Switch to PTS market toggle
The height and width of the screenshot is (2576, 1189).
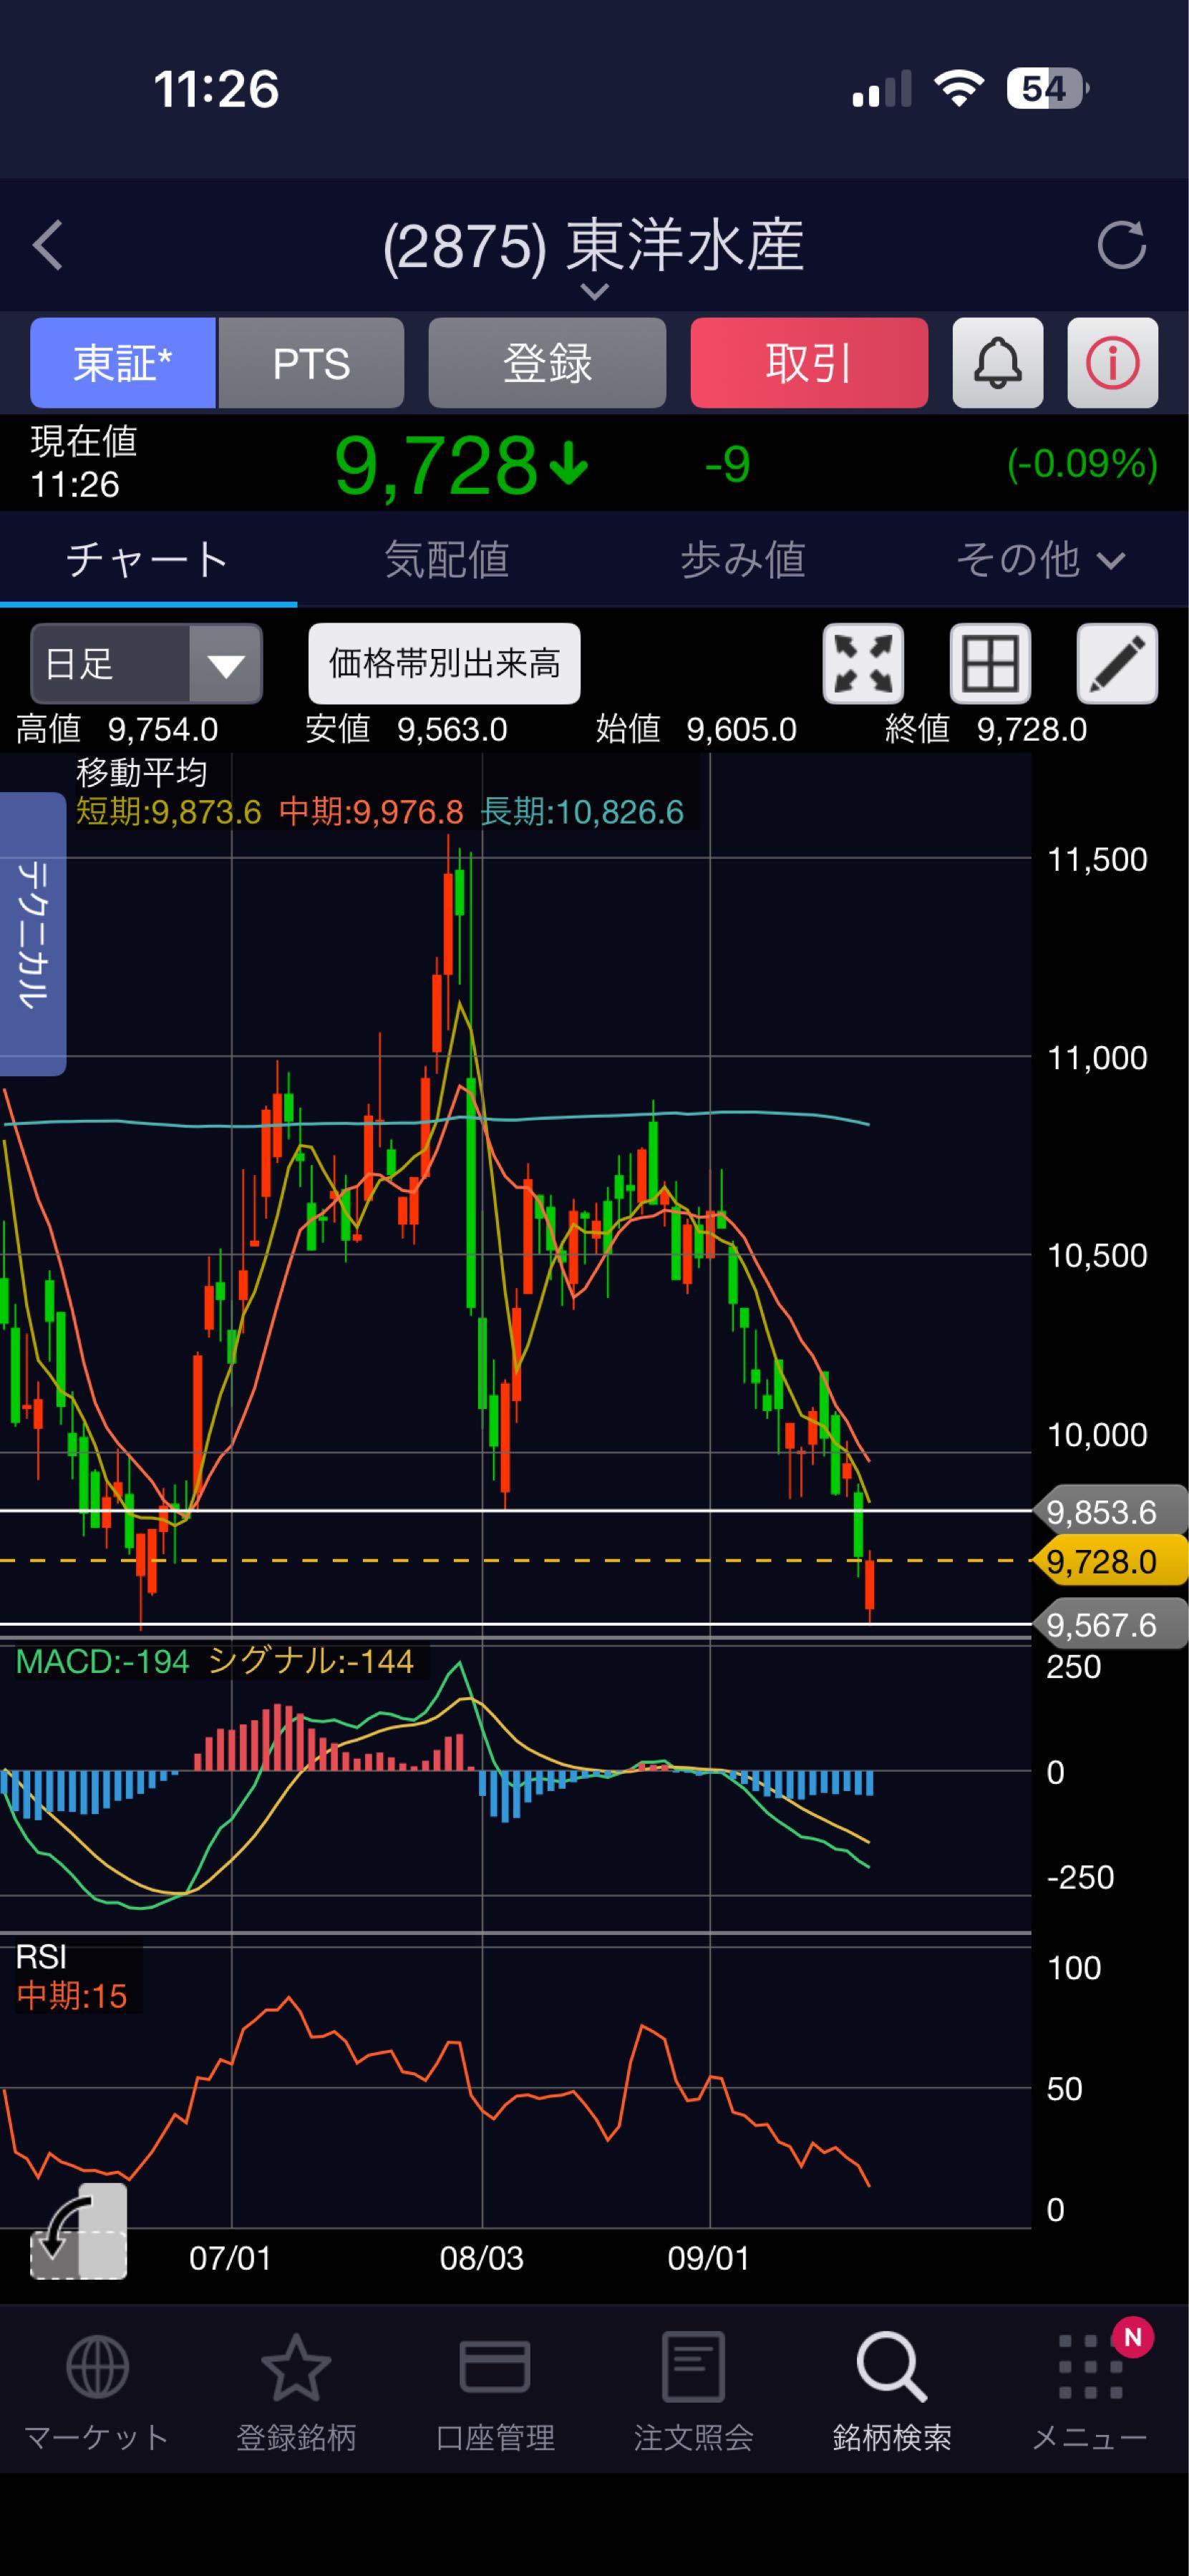pyautogui.click(x=311, y=363)
